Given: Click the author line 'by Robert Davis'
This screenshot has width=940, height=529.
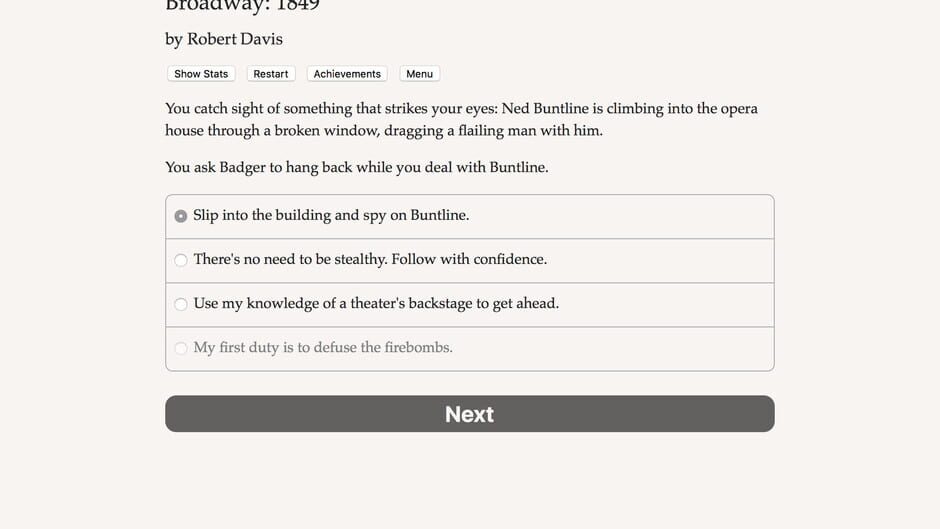Looking at the screenshot, I should [x=224, y=39].
